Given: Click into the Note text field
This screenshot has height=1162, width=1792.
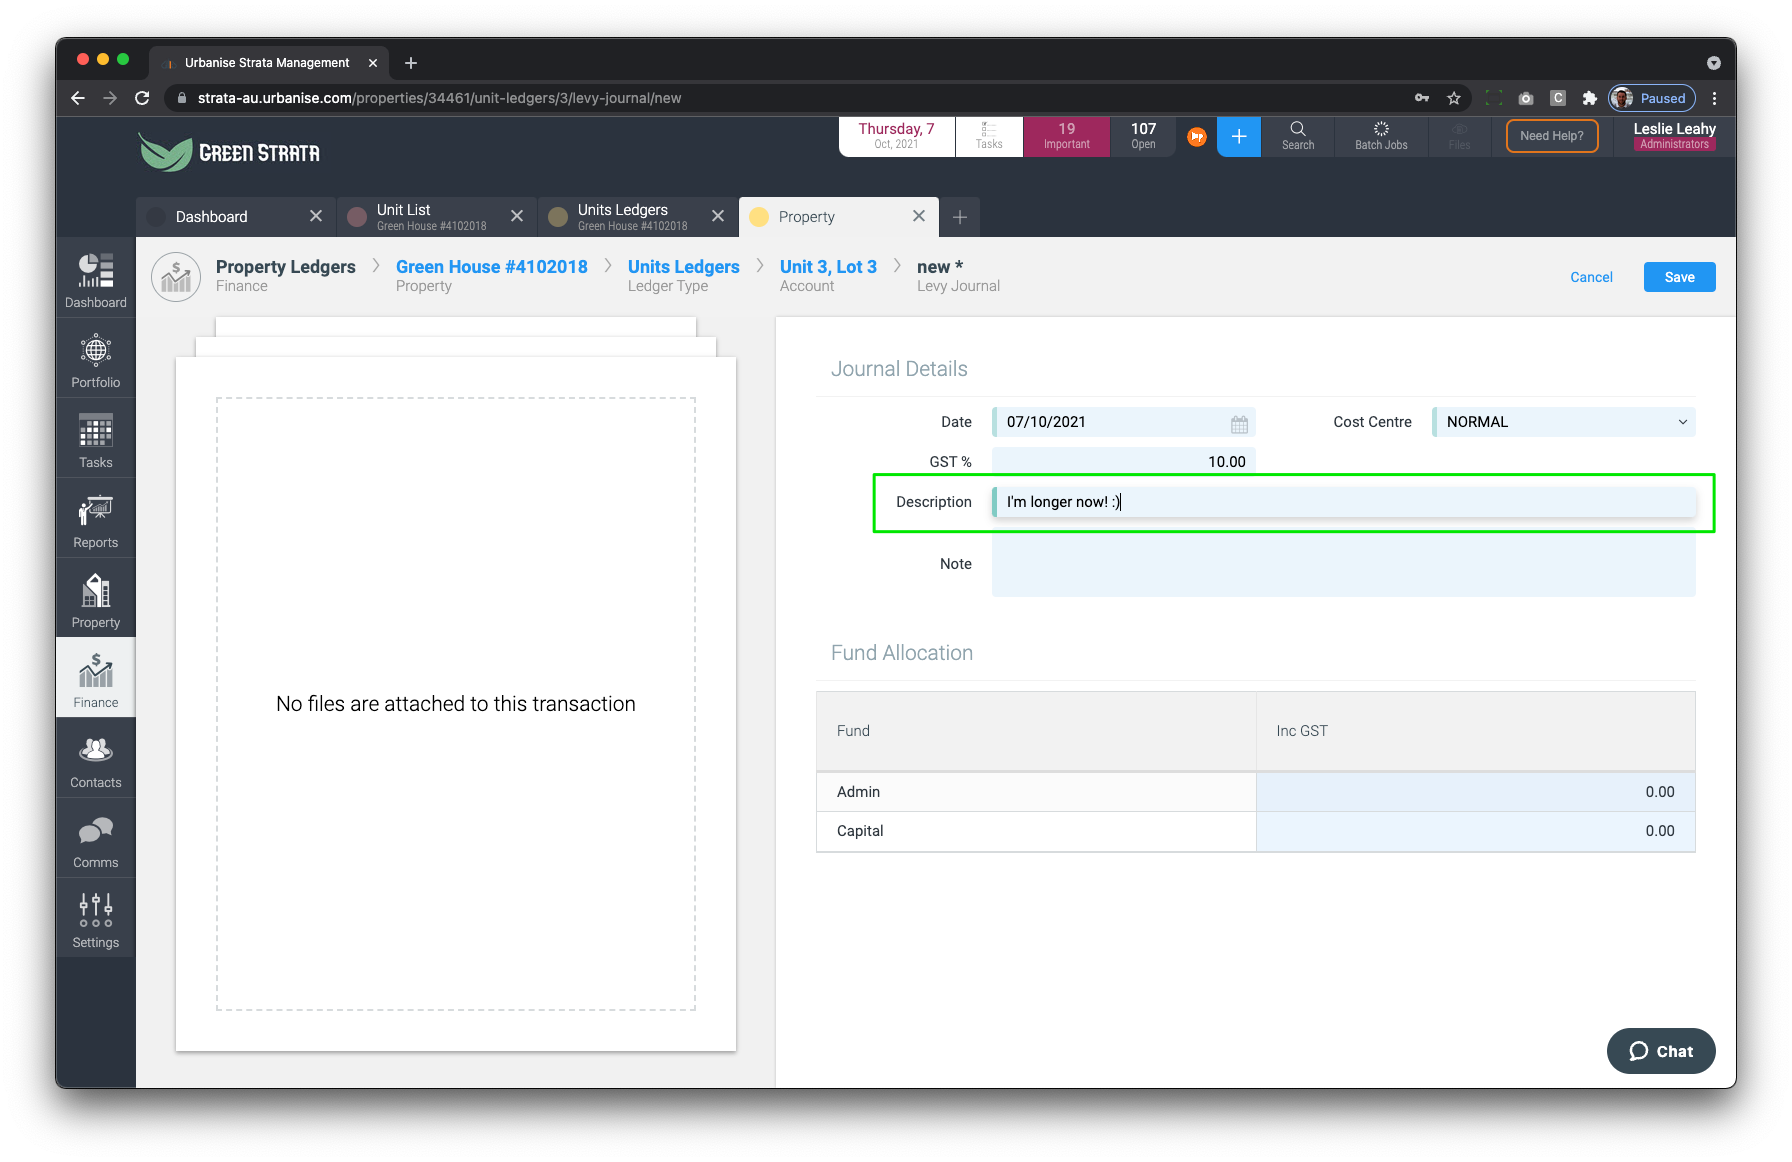Looking at the screenshot, I should [1343, 566].
